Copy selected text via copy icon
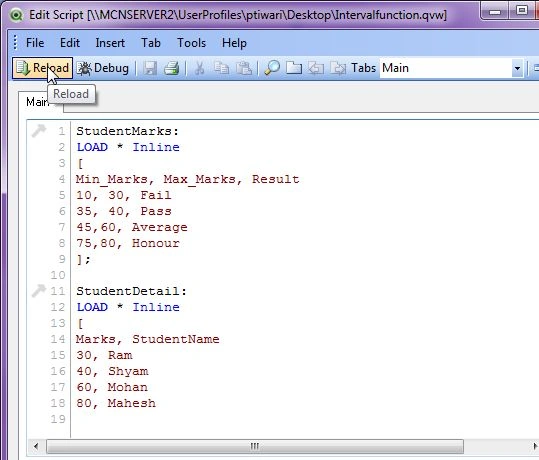This screenshot has height=460, width=539. tap(221, 68)
